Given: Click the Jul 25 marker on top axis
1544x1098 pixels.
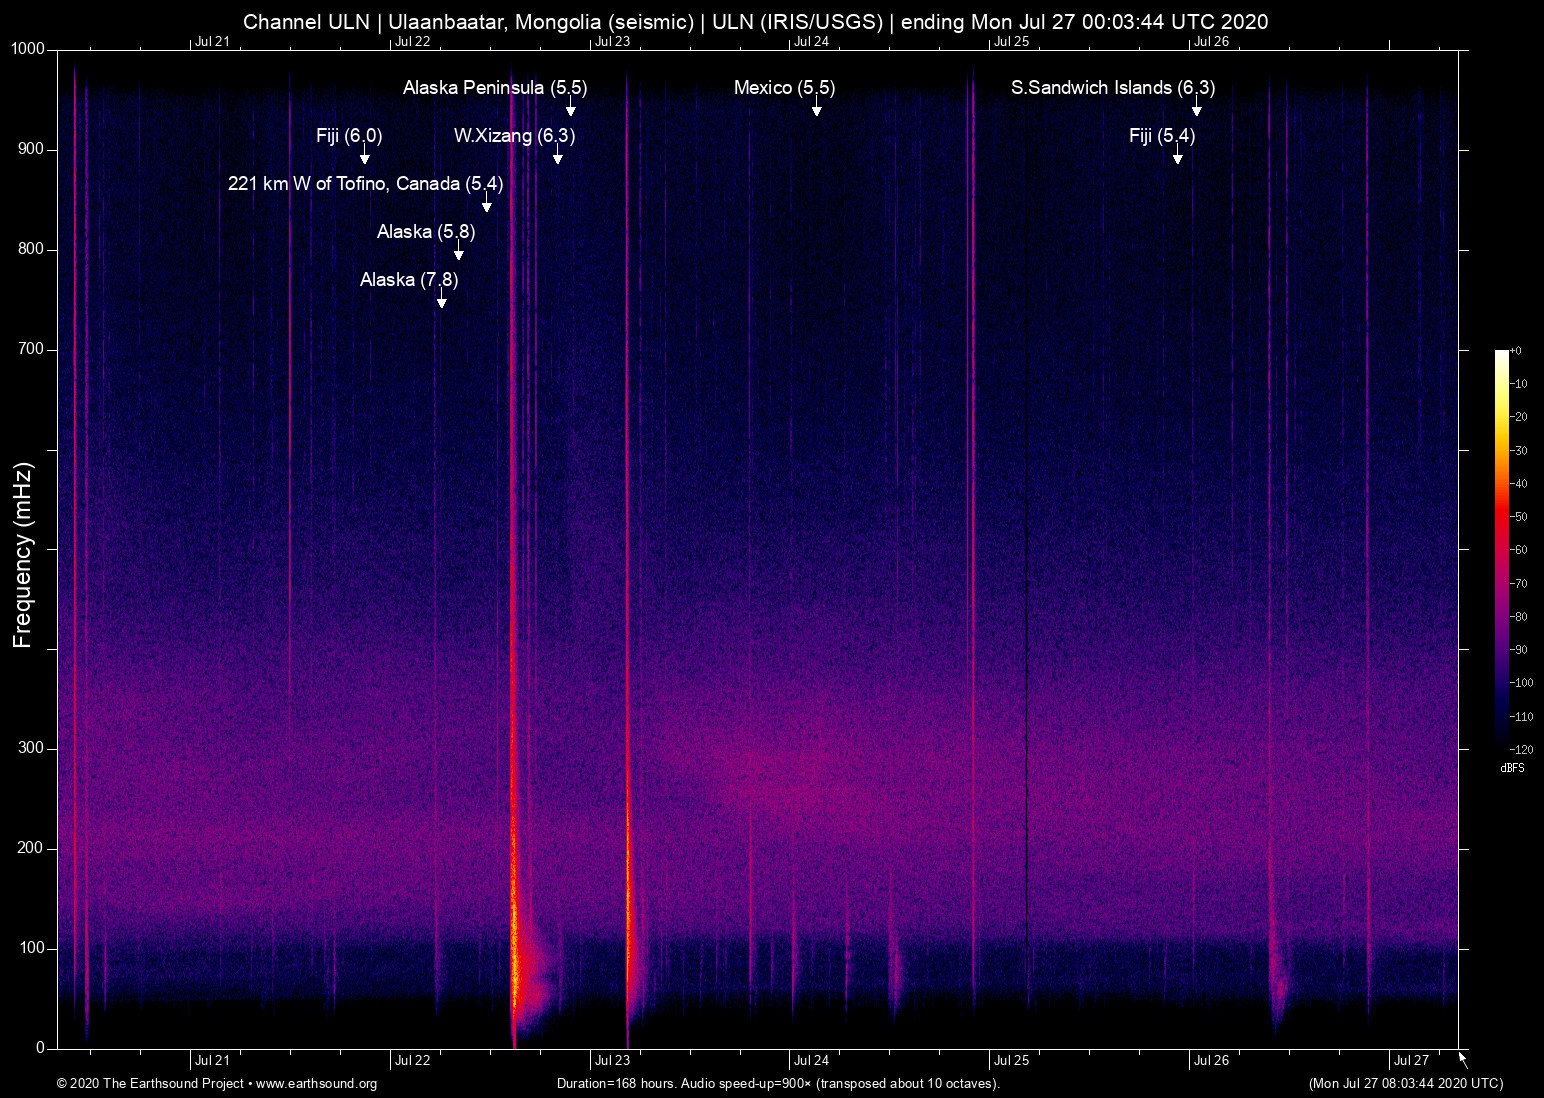Looking at the screenshot, I should point(1011,41).
